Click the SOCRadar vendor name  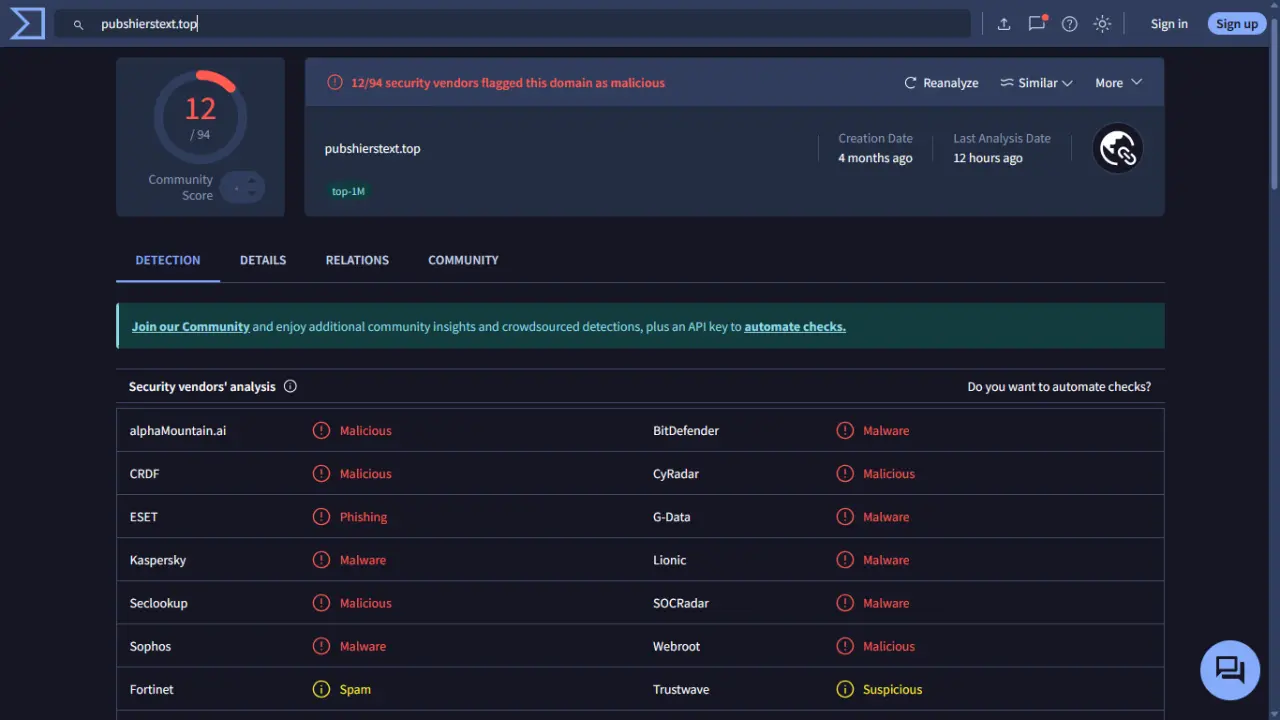point(681,602)
